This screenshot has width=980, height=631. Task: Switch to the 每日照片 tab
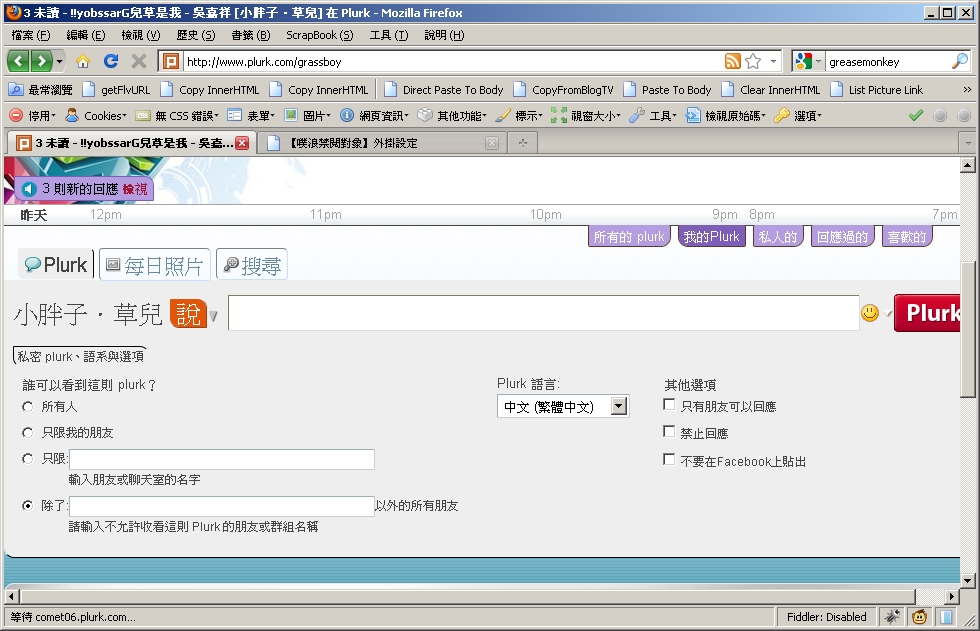(x=155, y=265)
